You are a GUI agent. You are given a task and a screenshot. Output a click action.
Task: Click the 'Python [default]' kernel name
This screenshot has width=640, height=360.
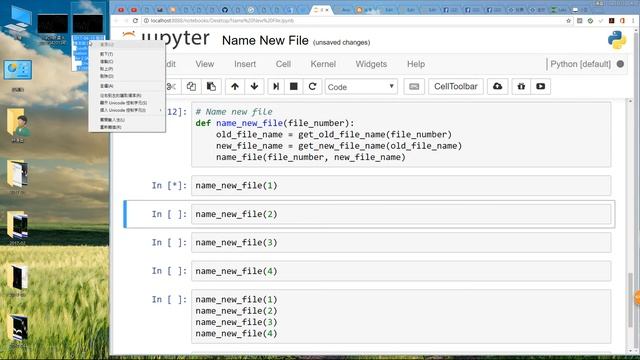click(x=580, y=64)
